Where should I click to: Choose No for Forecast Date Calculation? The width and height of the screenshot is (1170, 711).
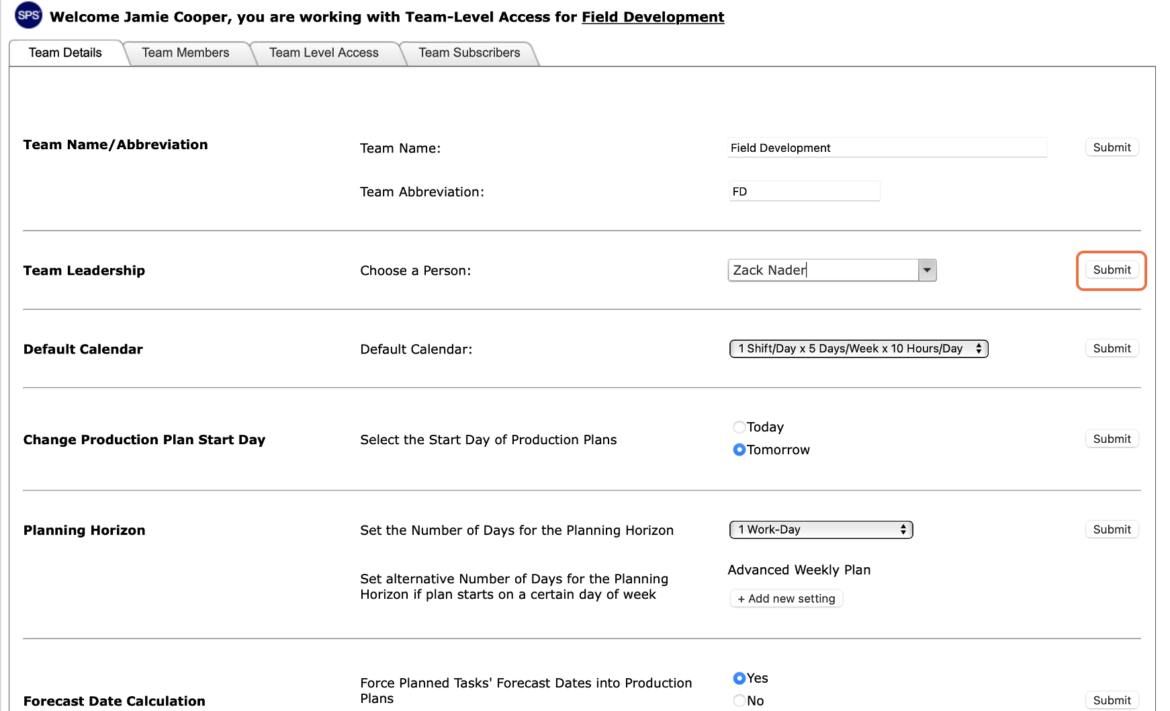pyautogui.click(x=739, y=701)
